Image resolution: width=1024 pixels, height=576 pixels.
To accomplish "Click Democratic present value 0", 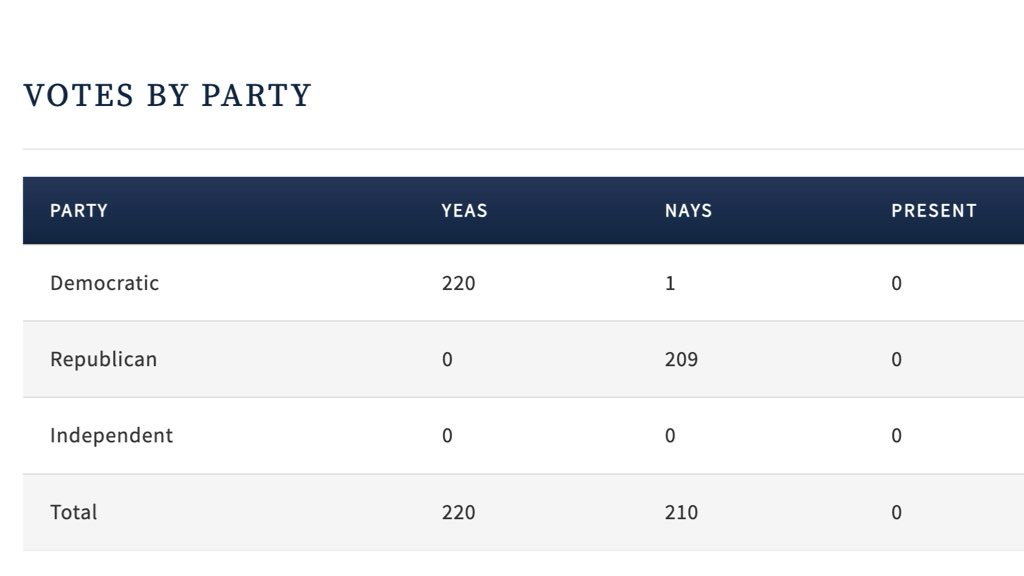I will (896, 283).
